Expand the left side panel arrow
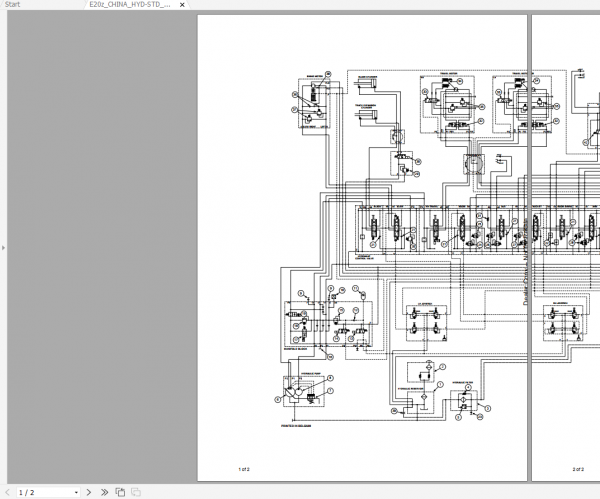 tap(3, 248)
